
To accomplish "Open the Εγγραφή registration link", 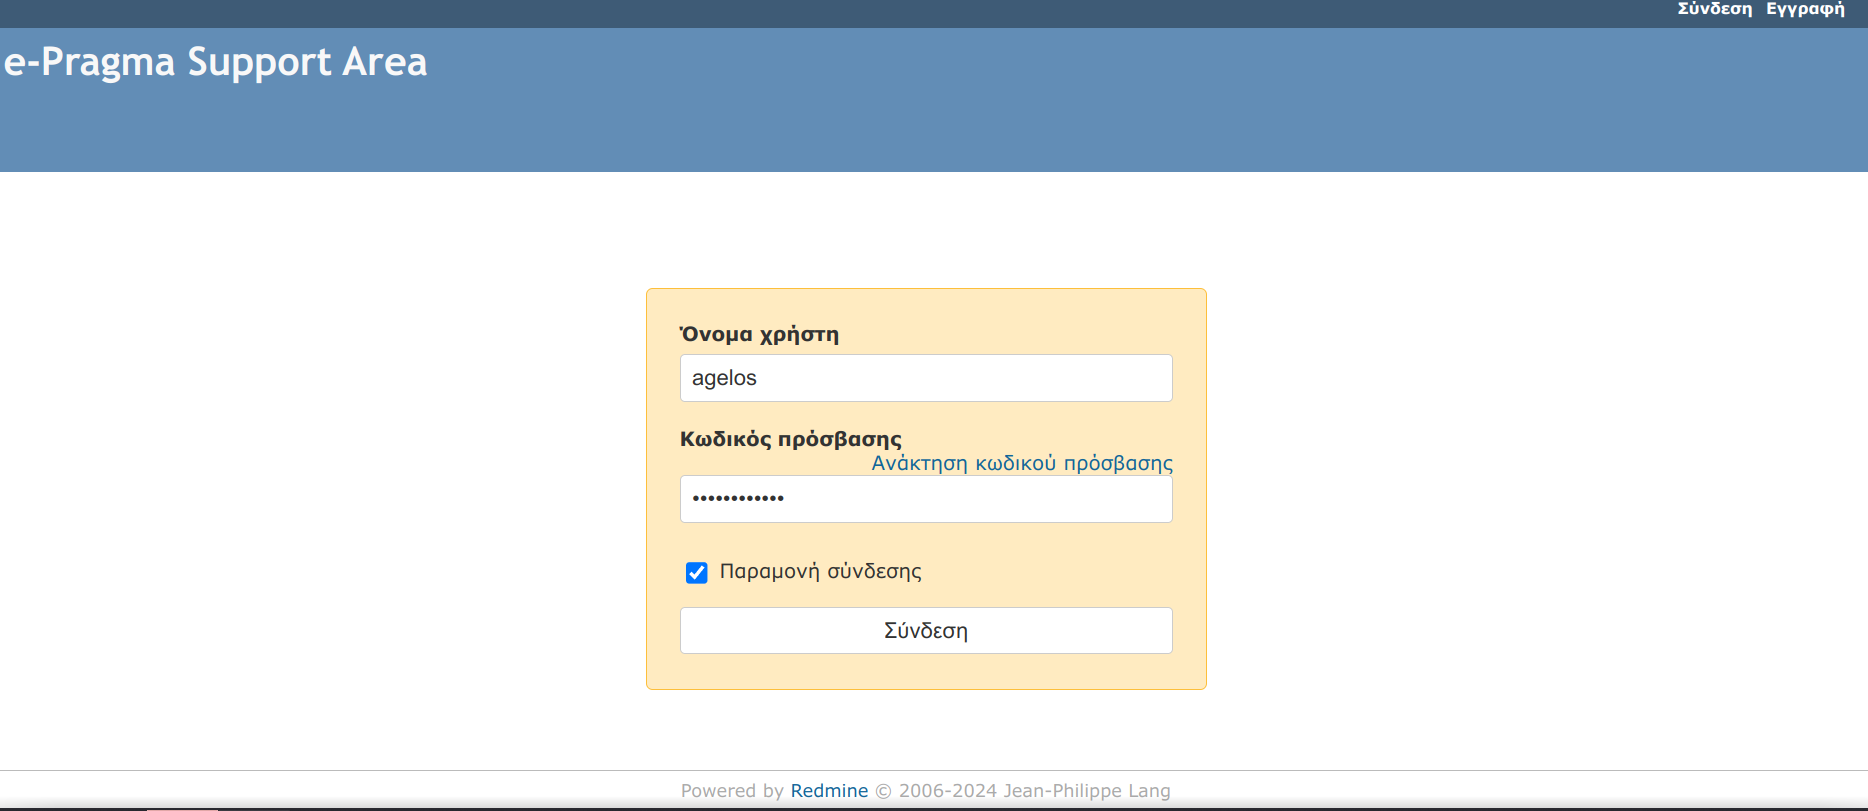I will [1805, 9].
